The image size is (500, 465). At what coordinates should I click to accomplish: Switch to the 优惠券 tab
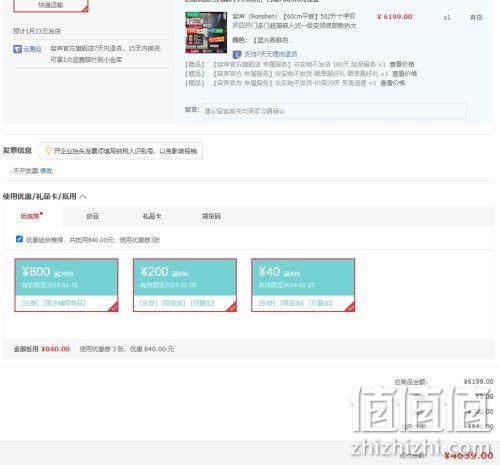click(32, 216)
